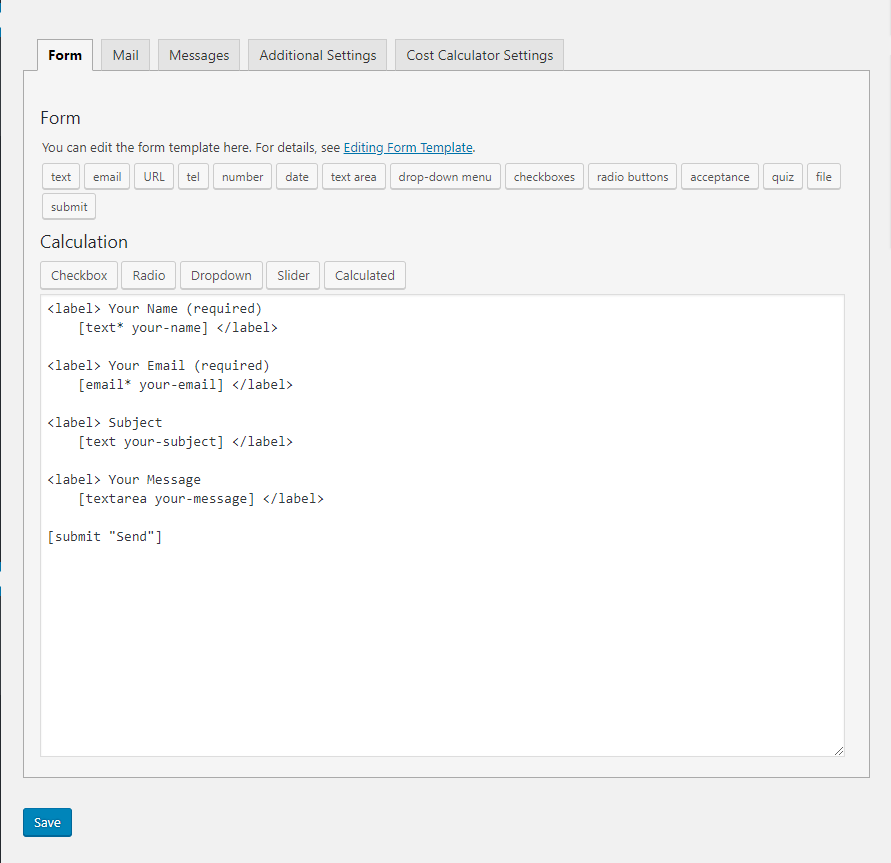Viewport: 891px width, 863px height.
Task: Click the "<label> Subject" line
Action: (x=105, y=422)
